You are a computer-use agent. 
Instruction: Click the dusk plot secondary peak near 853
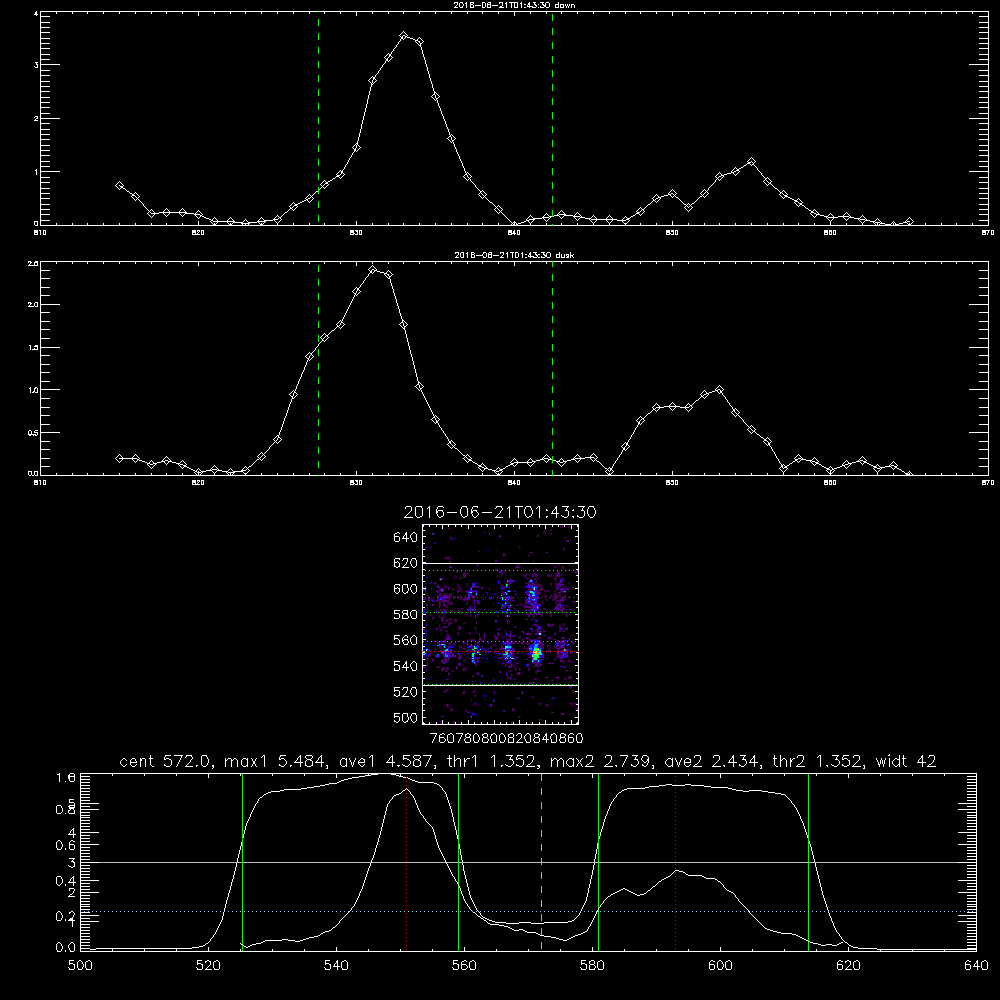coord(719,389)
